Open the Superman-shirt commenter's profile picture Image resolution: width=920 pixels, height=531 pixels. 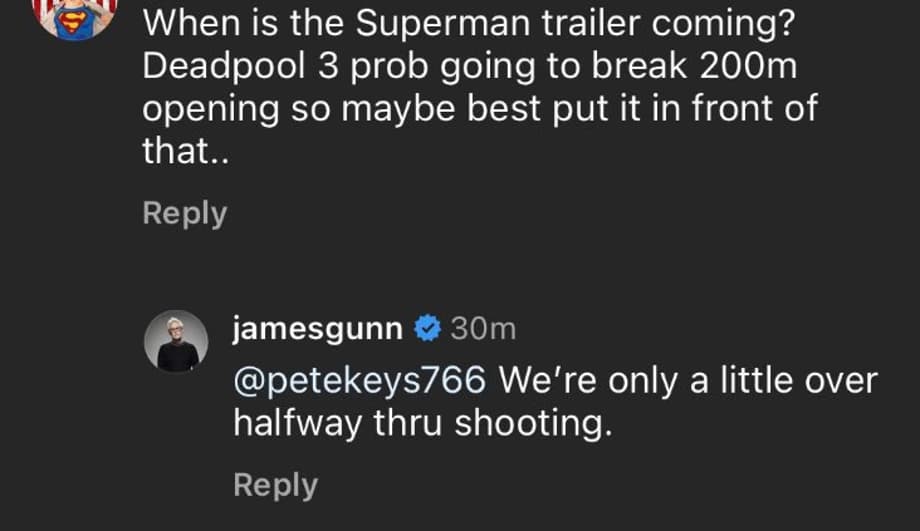78,17
